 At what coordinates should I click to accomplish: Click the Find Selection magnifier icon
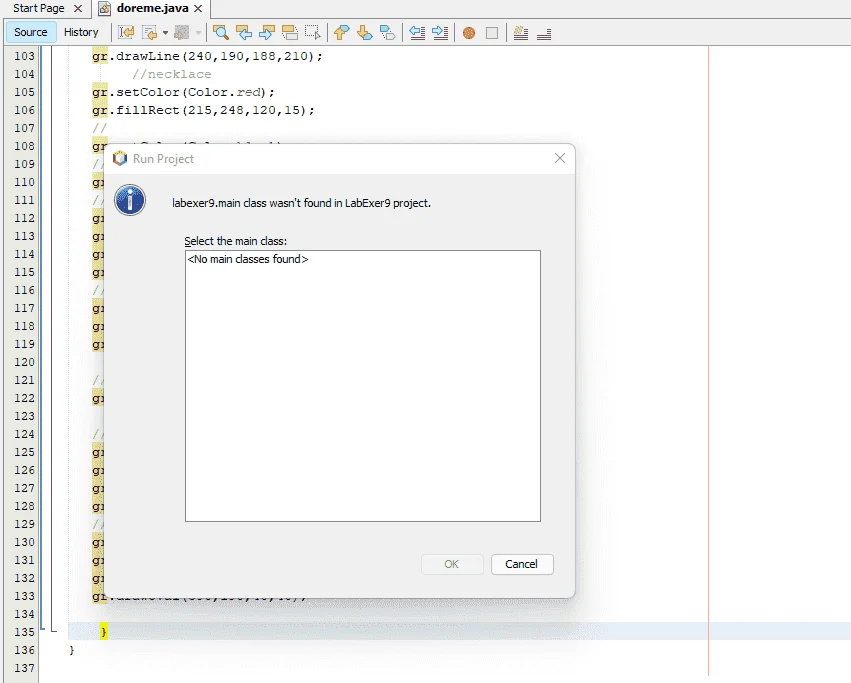220,33
